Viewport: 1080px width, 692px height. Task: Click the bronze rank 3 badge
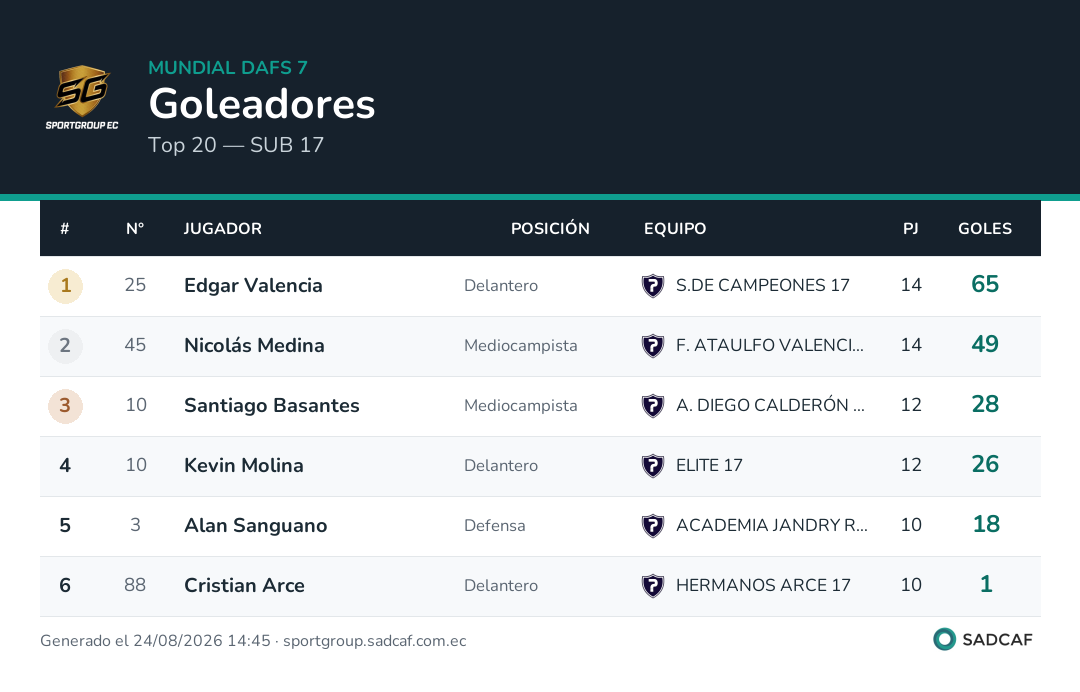(x=65, y=405)
